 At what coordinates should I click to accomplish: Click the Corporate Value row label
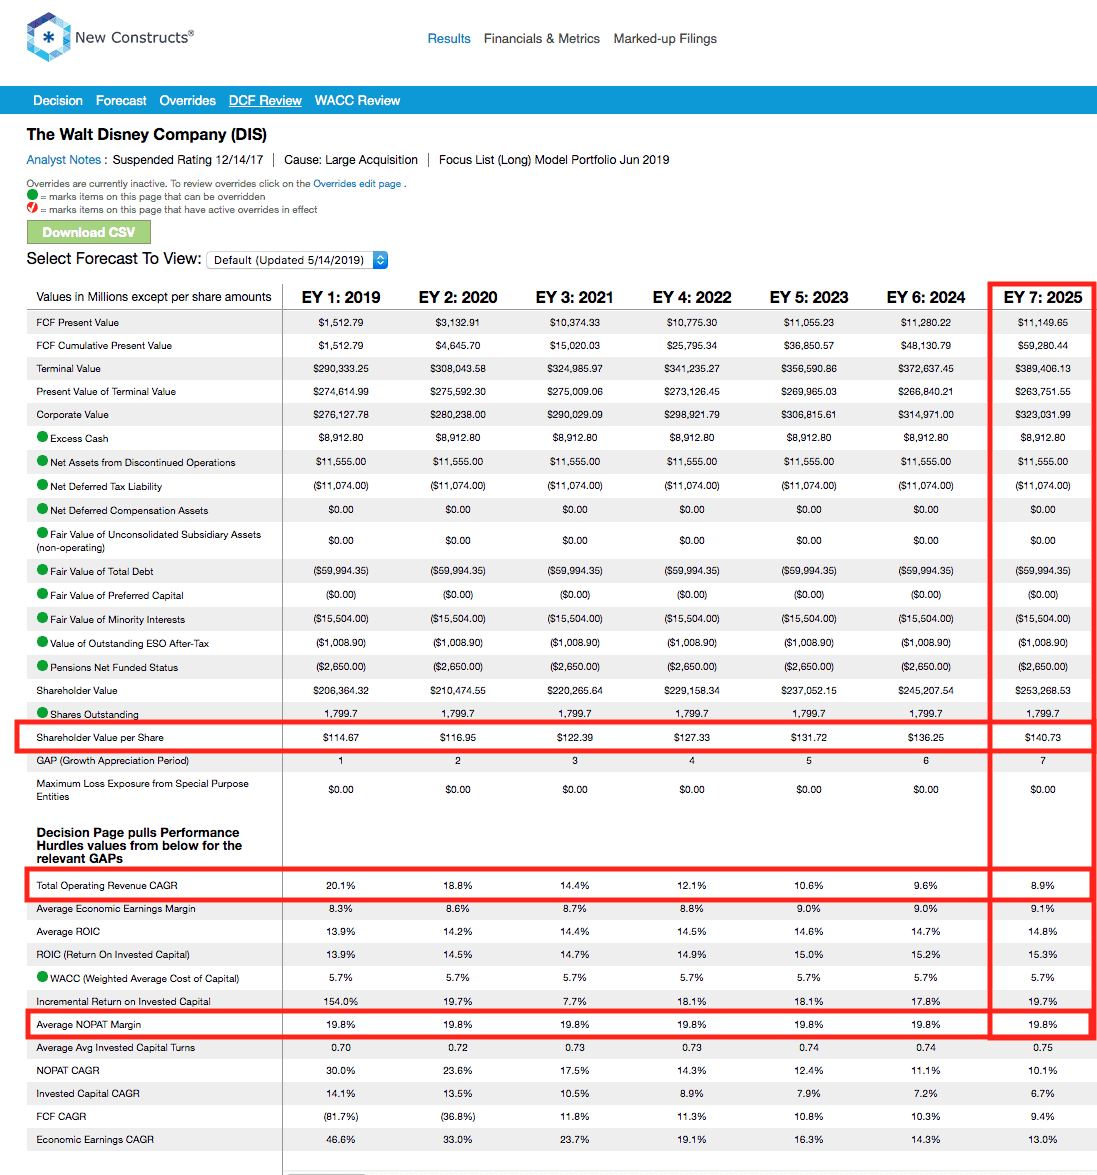72,414
